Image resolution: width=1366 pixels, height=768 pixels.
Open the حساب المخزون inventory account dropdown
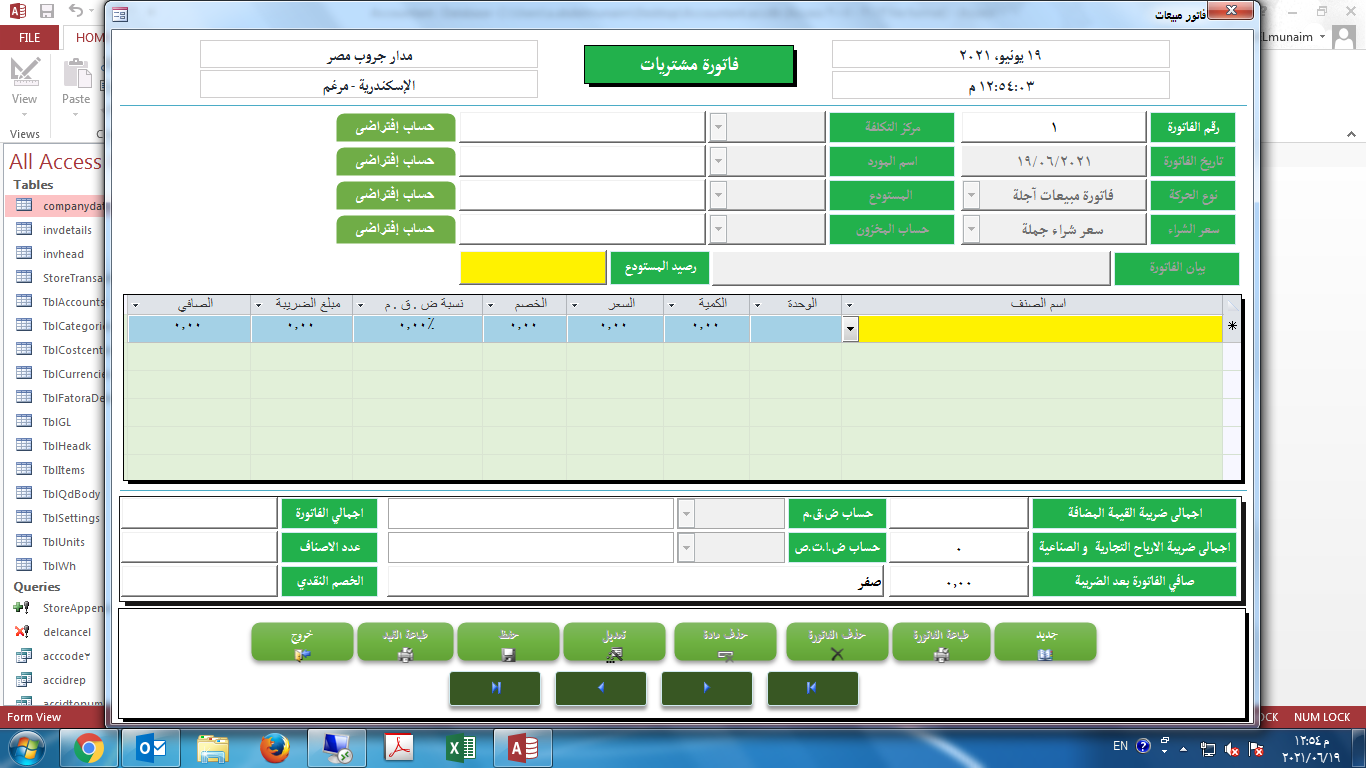[719, 229]
